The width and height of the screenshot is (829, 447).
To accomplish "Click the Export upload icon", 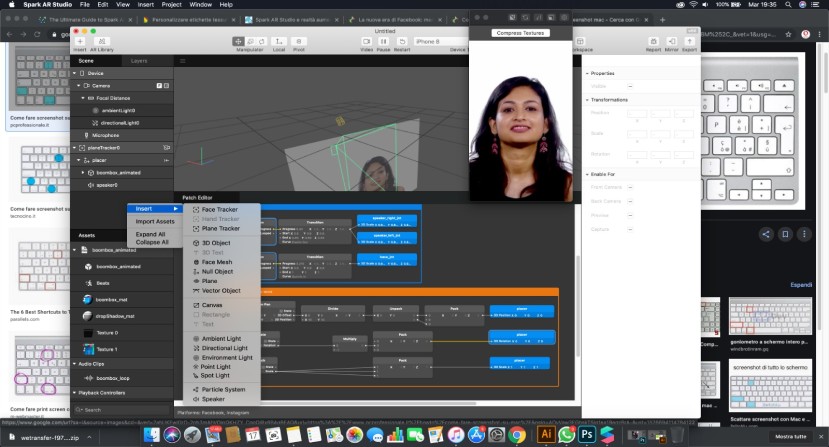I will point(689,41).
